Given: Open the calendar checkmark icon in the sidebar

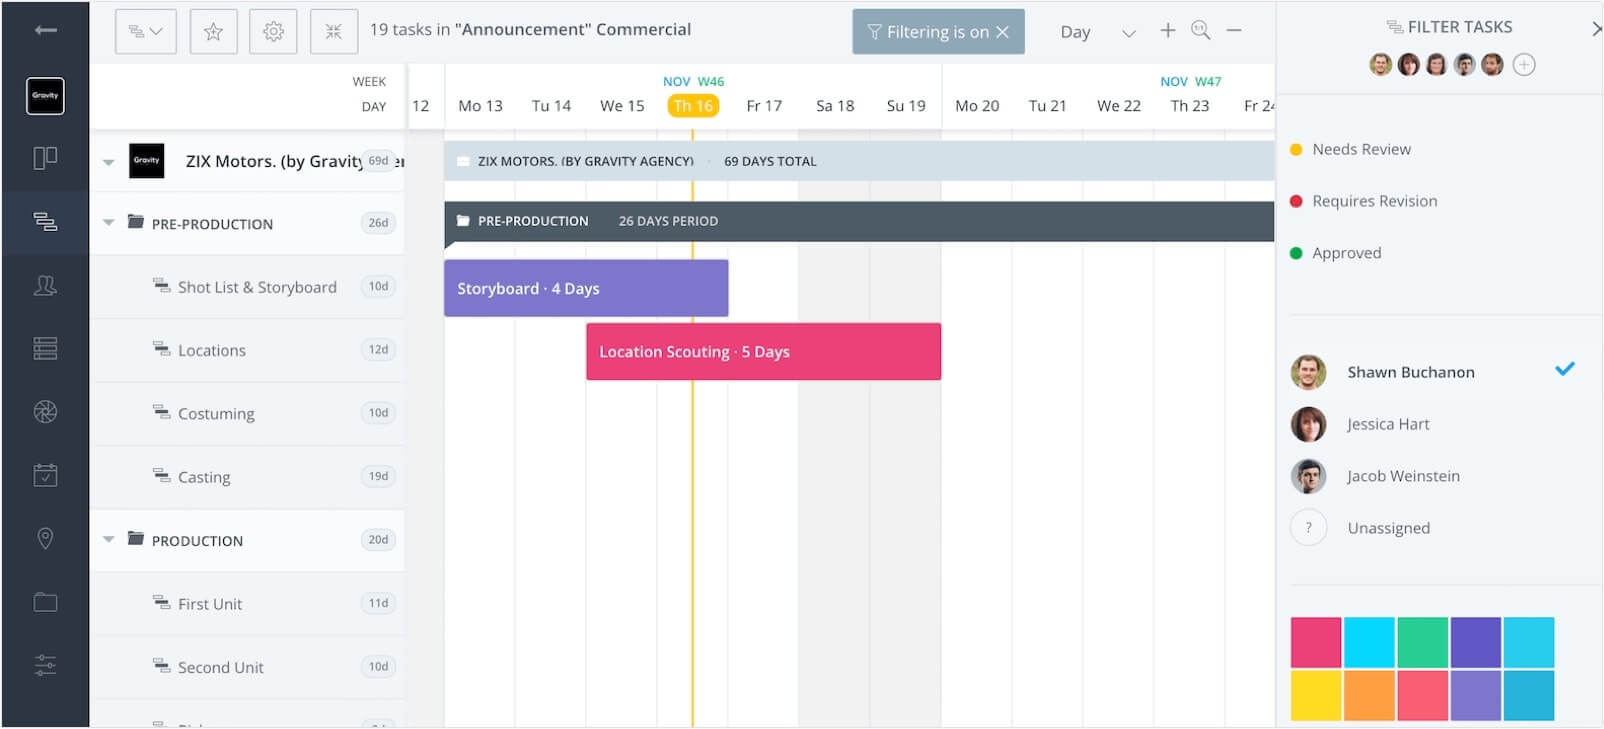Looking at the screenshot, I should point(45,475).
